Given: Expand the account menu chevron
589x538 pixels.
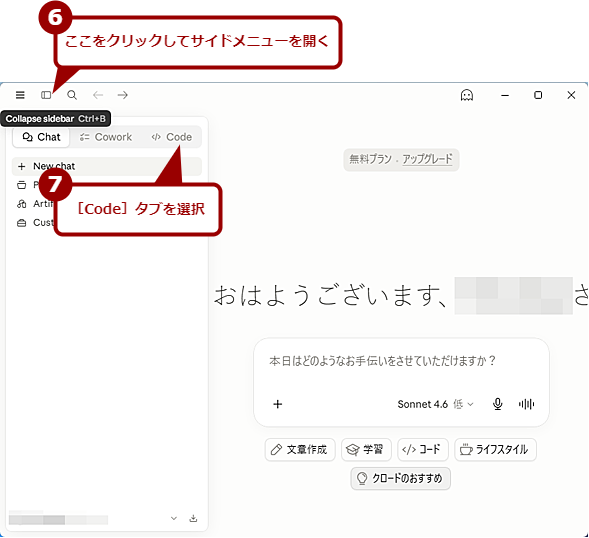Looking at the screenshot, I should [174, 518].
